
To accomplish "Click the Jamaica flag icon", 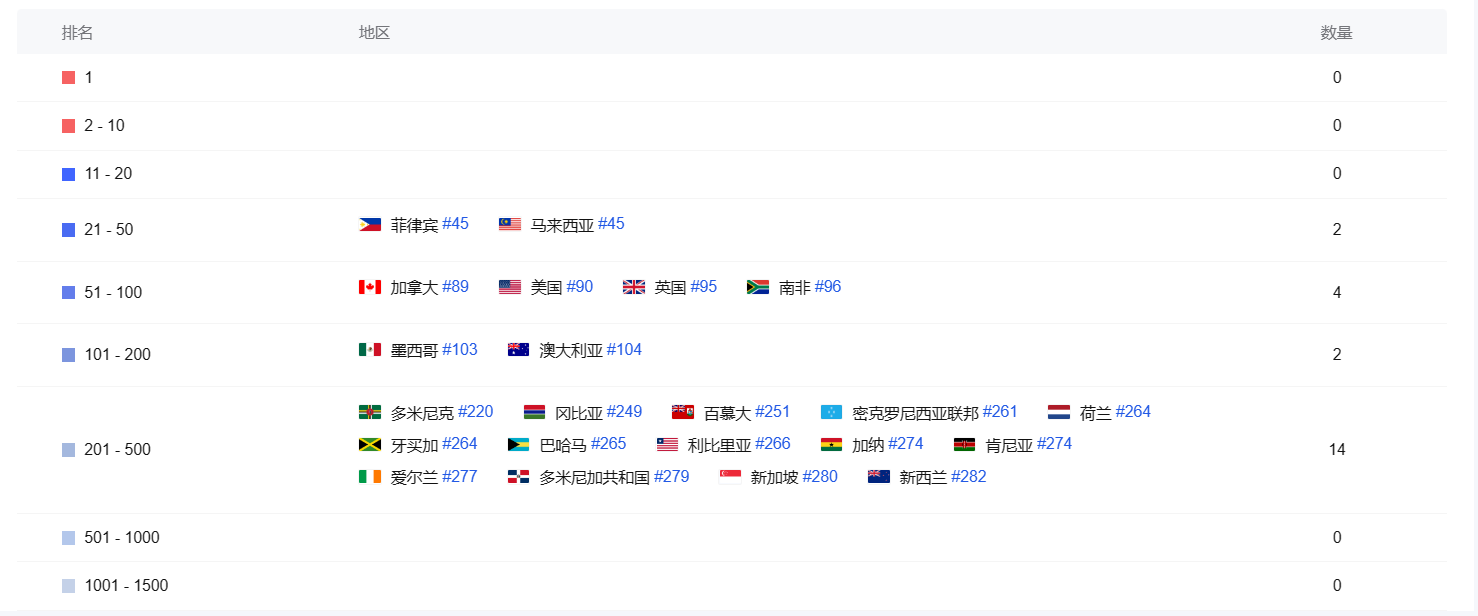I will click(x=370, y=445).
